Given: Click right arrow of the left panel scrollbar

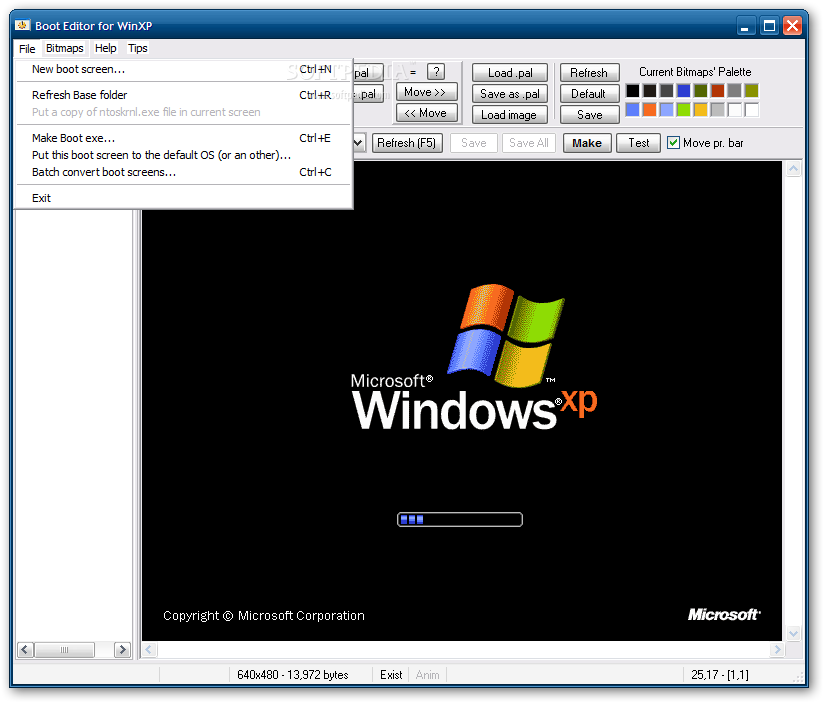Looking at the screenshot, I should (122, 649).
